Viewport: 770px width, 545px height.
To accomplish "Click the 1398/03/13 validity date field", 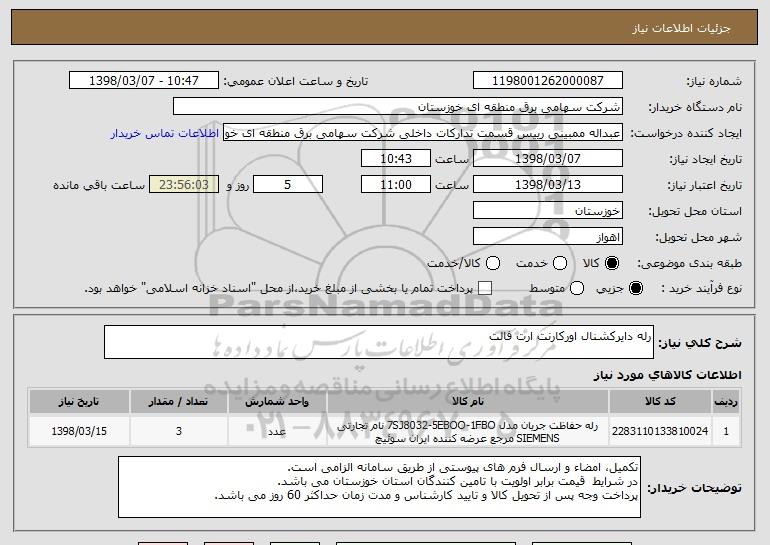I will [548, 185].
